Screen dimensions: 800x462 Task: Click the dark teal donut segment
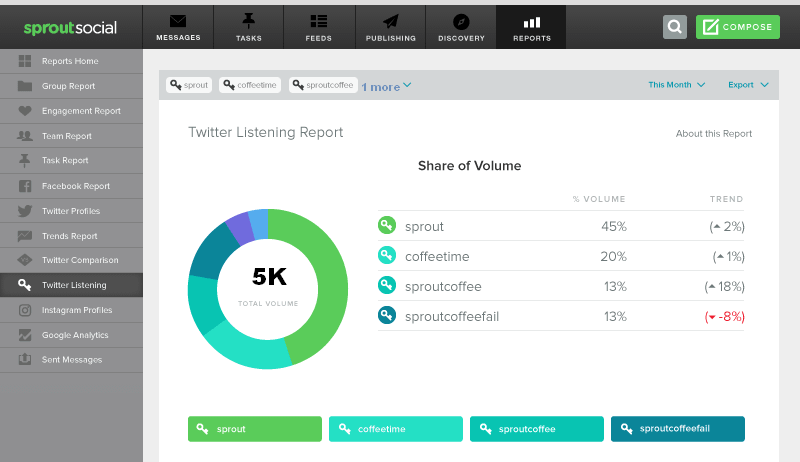coord(214,252)
